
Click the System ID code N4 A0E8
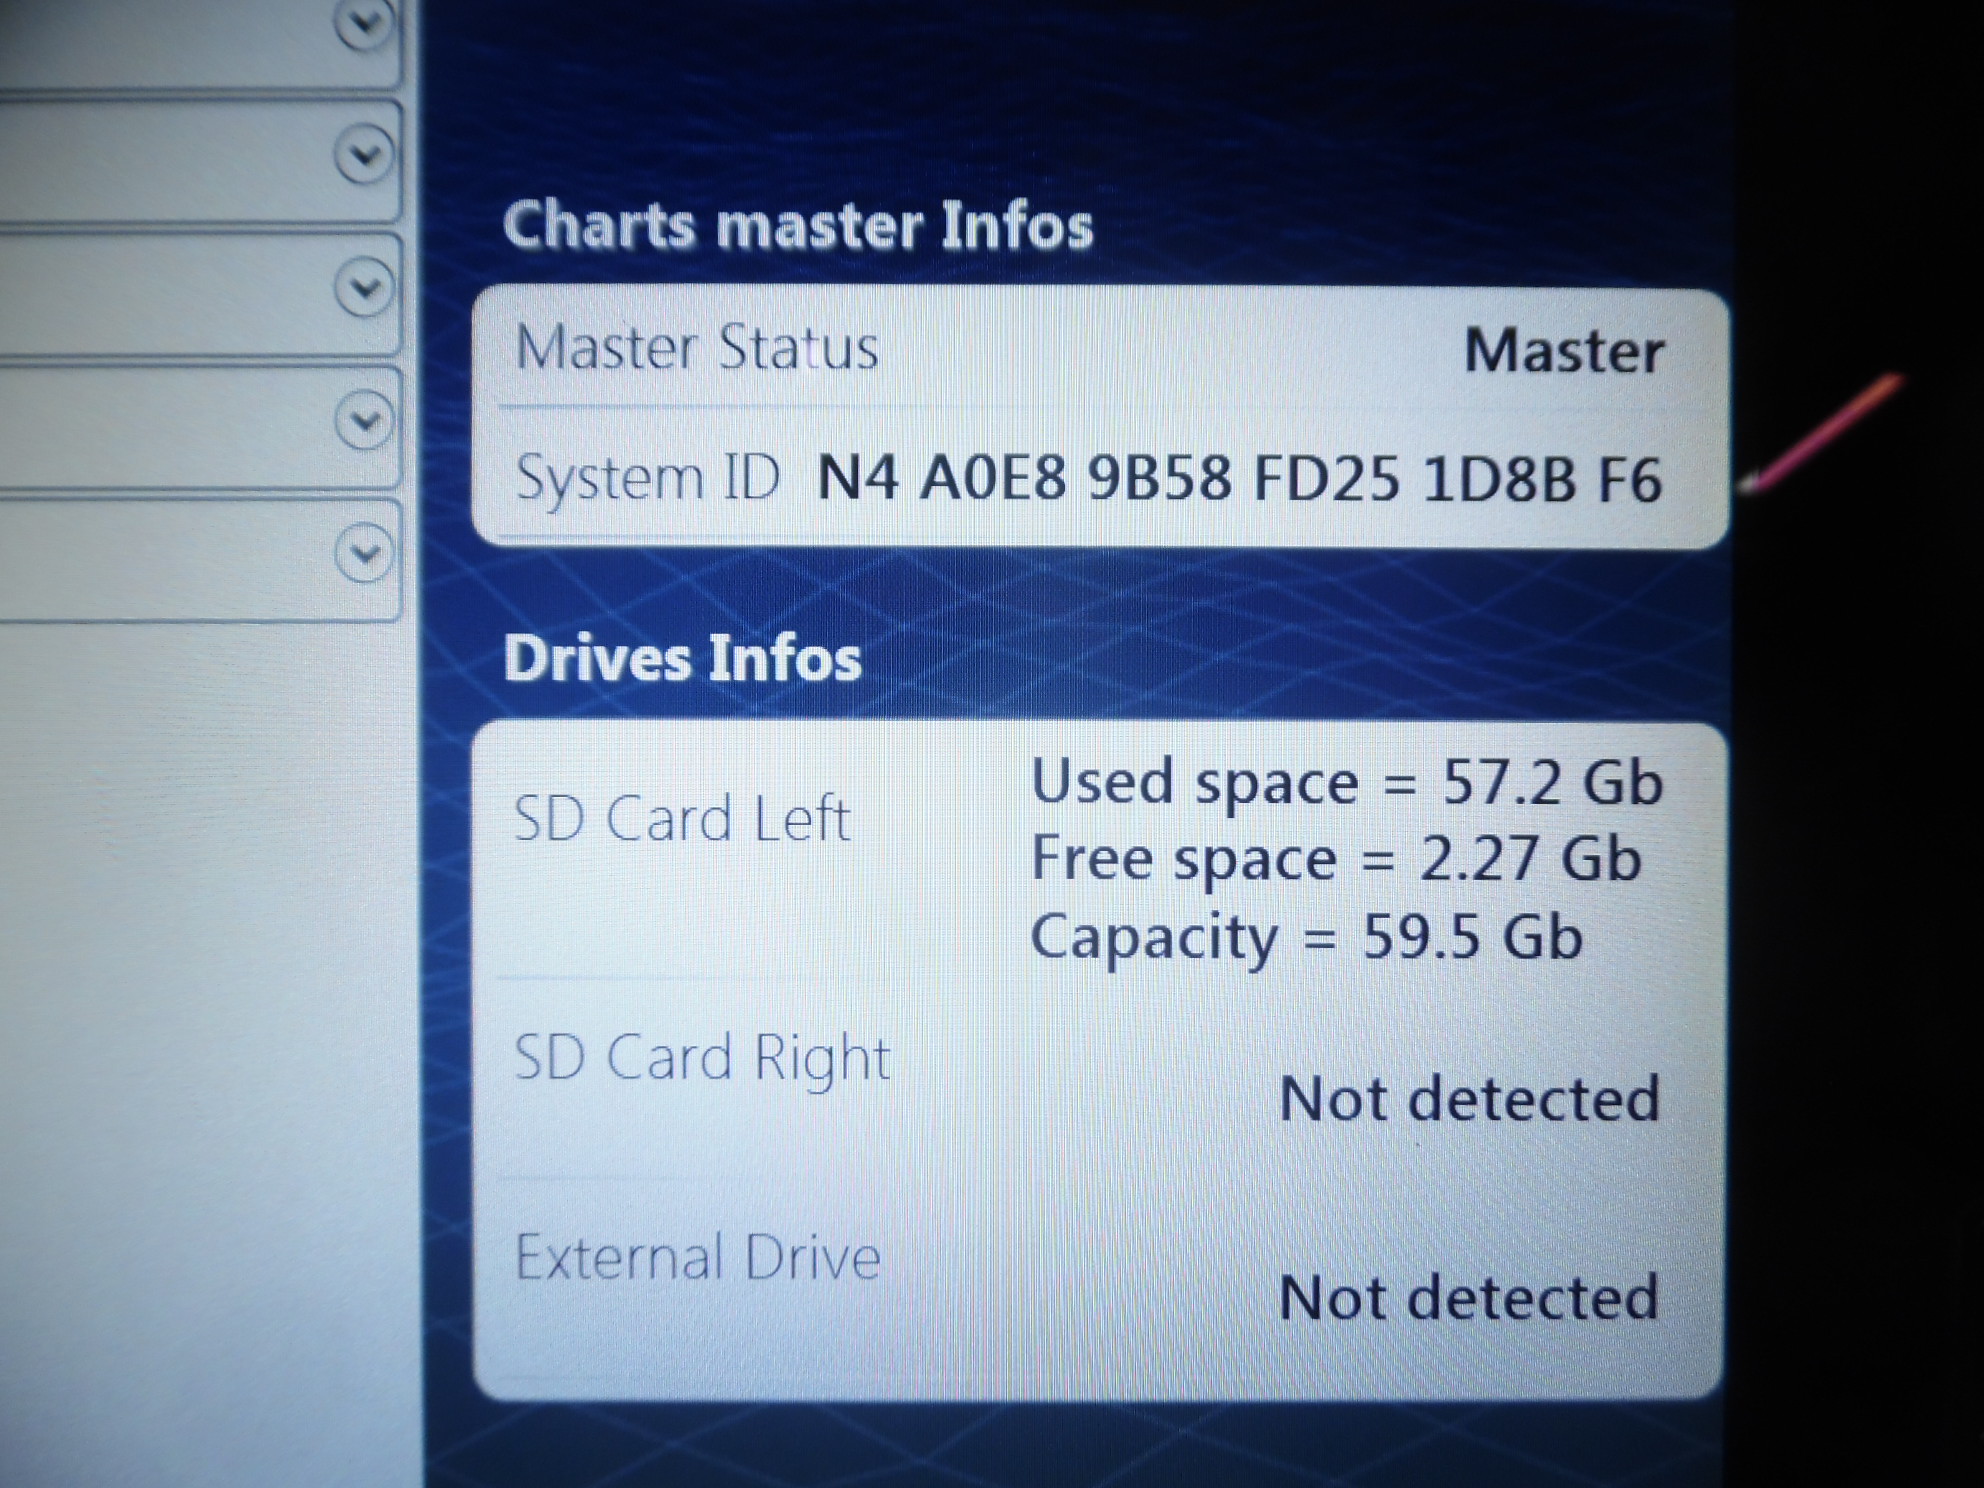click(x=1239, y=478)
